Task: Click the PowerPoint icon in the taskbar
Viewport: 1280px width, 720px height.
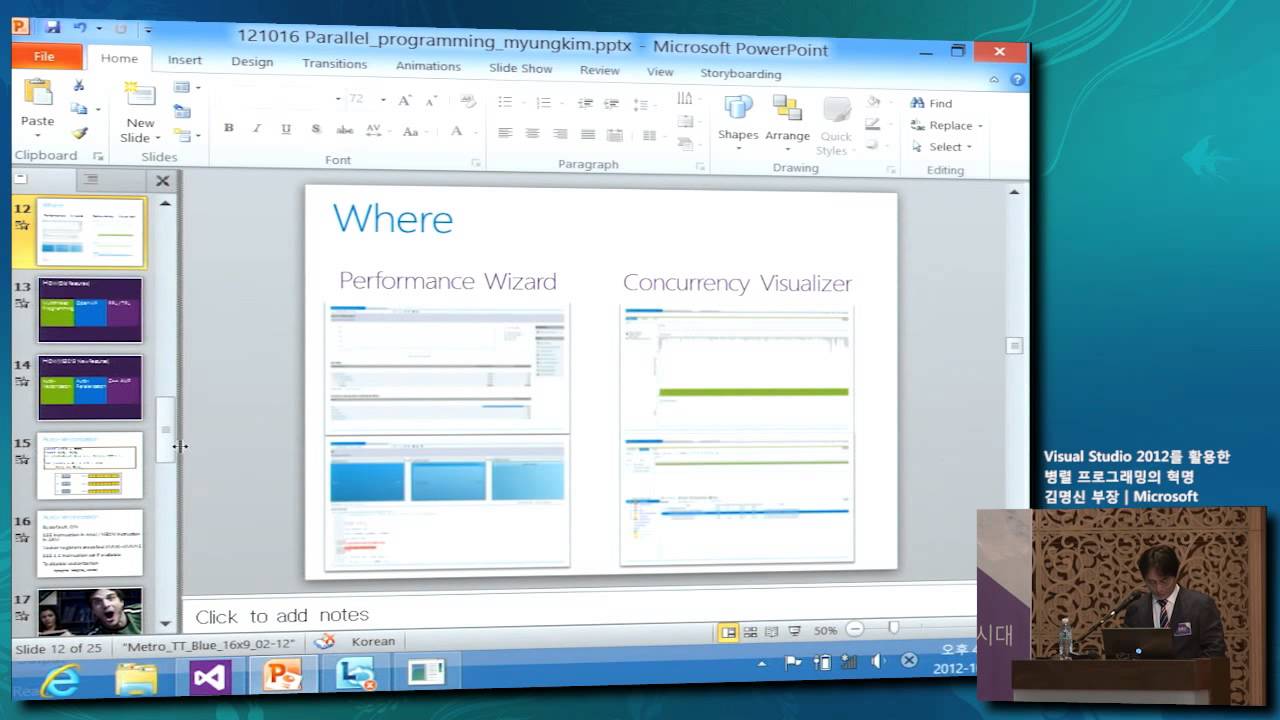Action: point(283,676)
